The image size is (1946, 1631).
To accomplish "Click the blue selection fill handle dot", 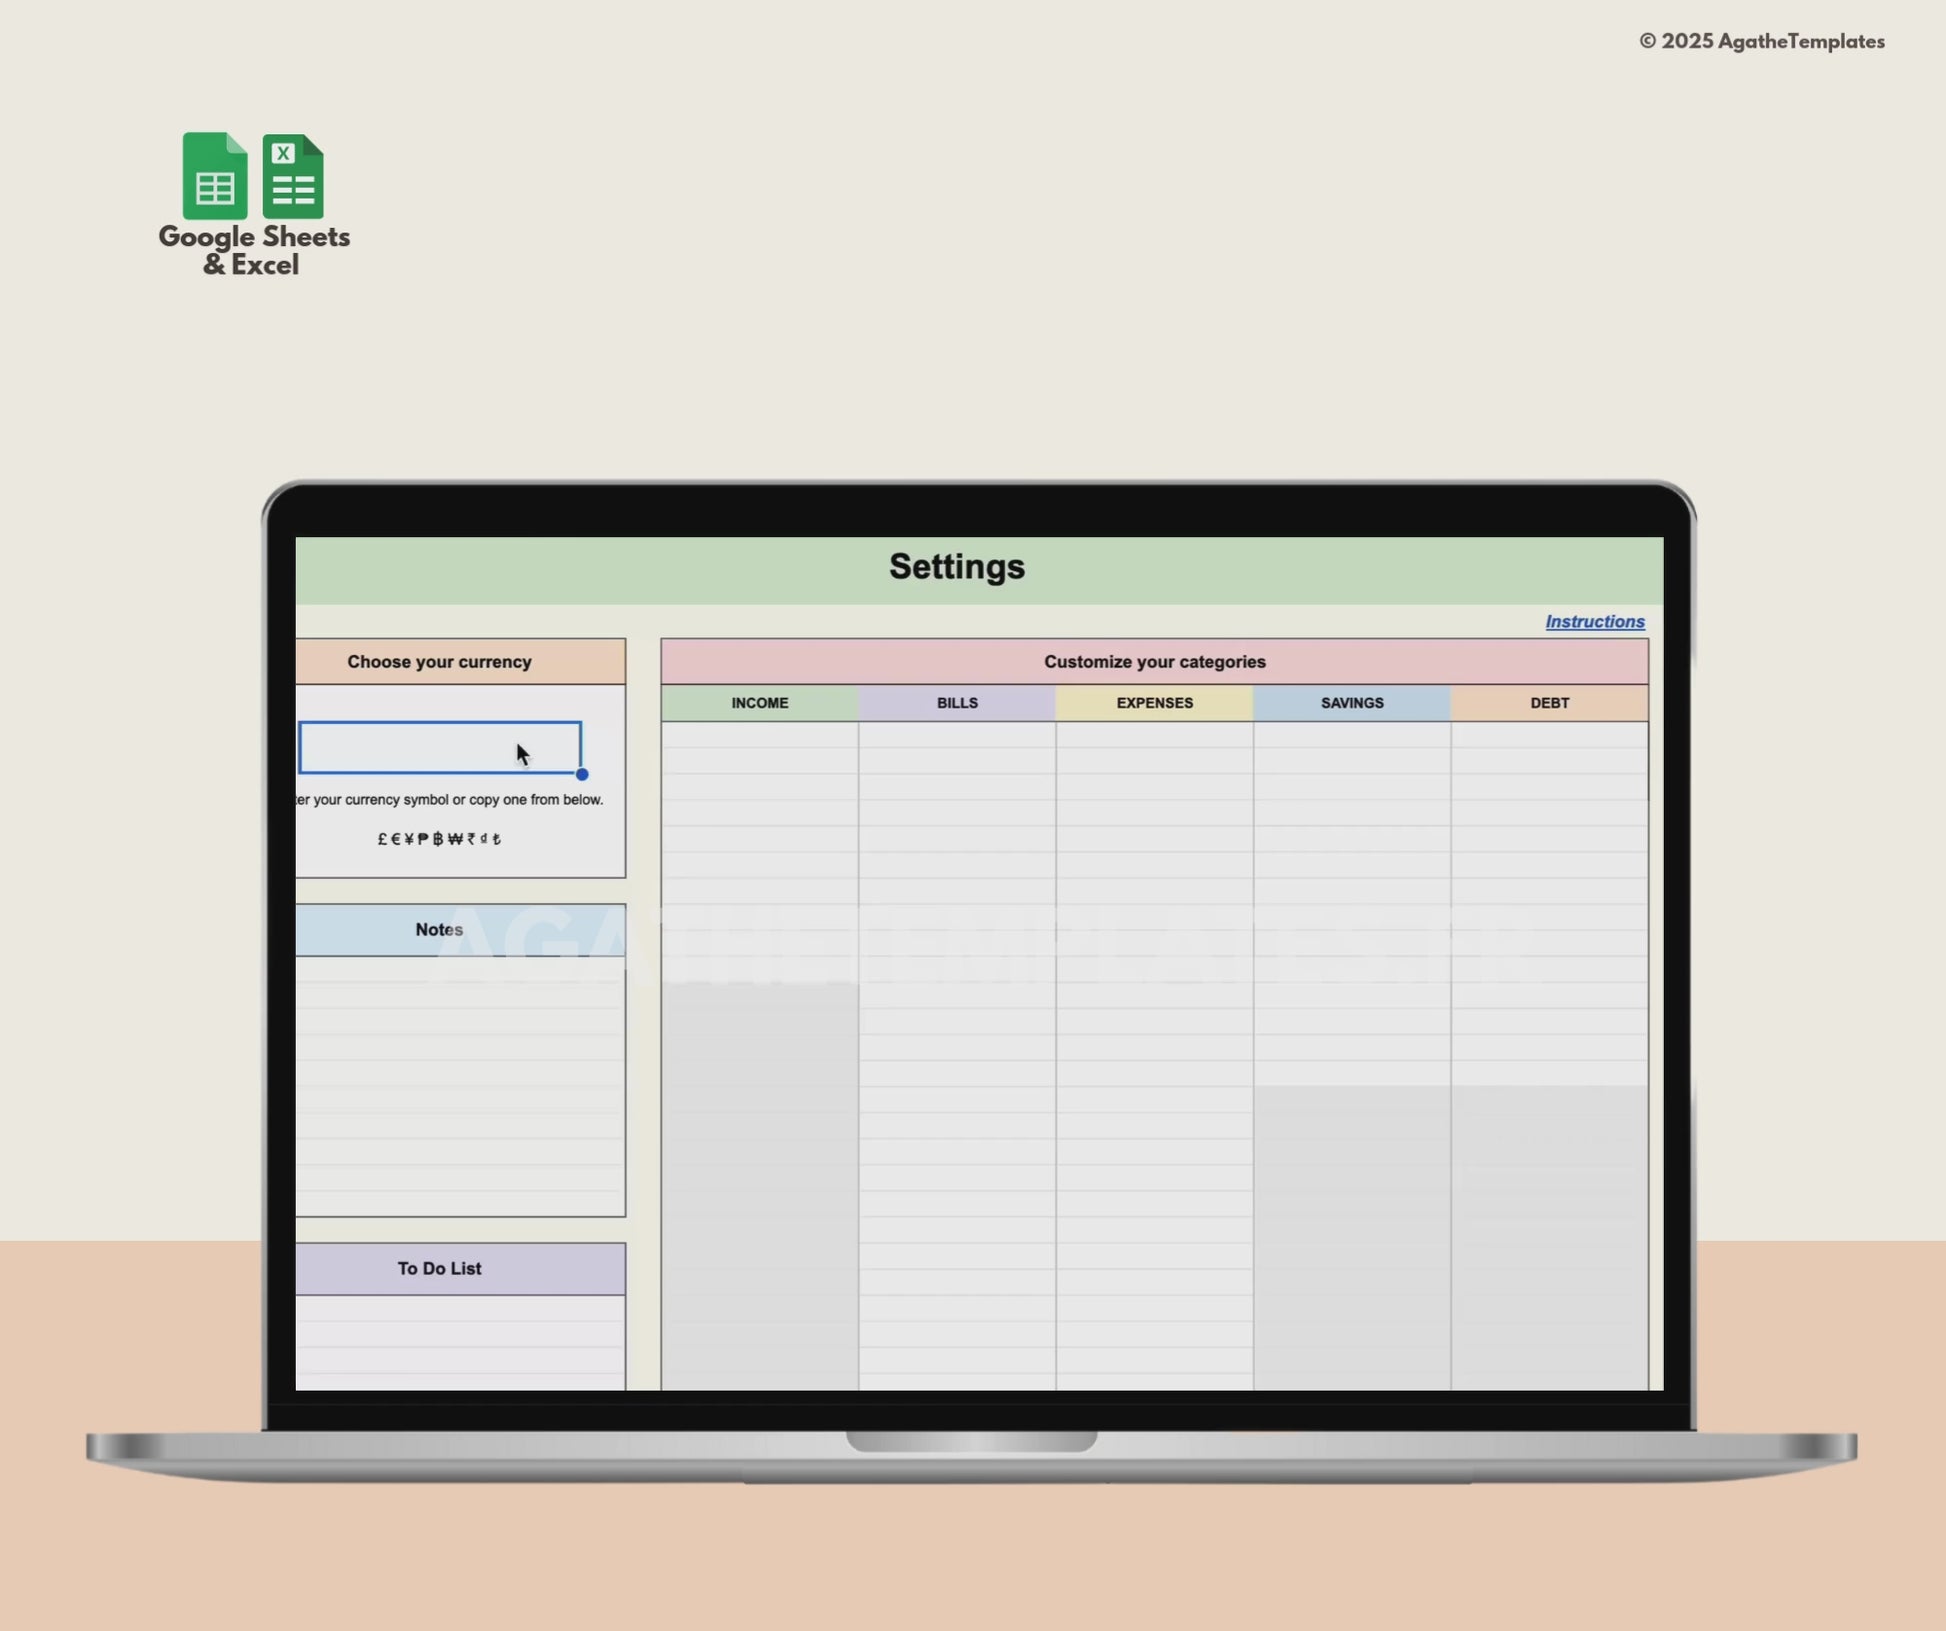I will click(582, 774).
